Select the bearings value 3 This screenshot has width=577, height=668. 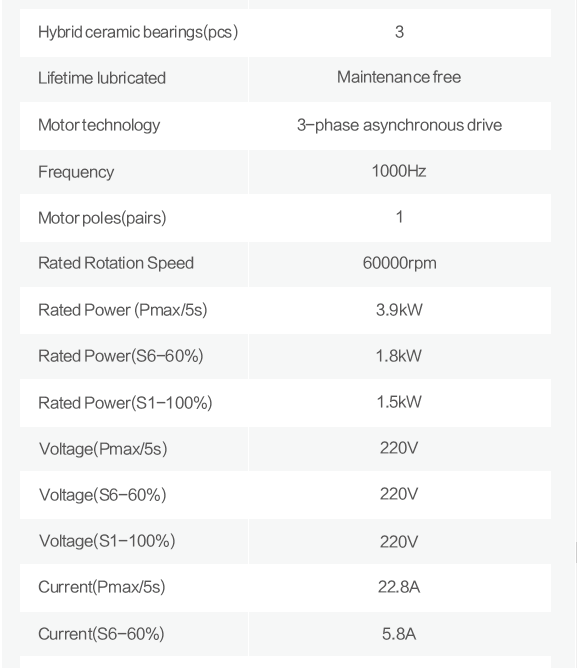pos(399,32)
